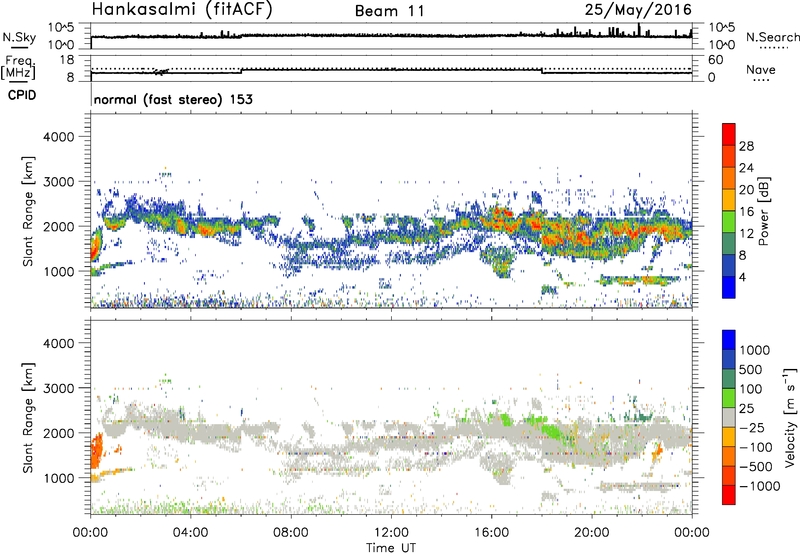The height and width of the screenshot is (554, 800).
Task: Click the "Power [dB]" colorbar title
Action: click(x=763, y=211)
